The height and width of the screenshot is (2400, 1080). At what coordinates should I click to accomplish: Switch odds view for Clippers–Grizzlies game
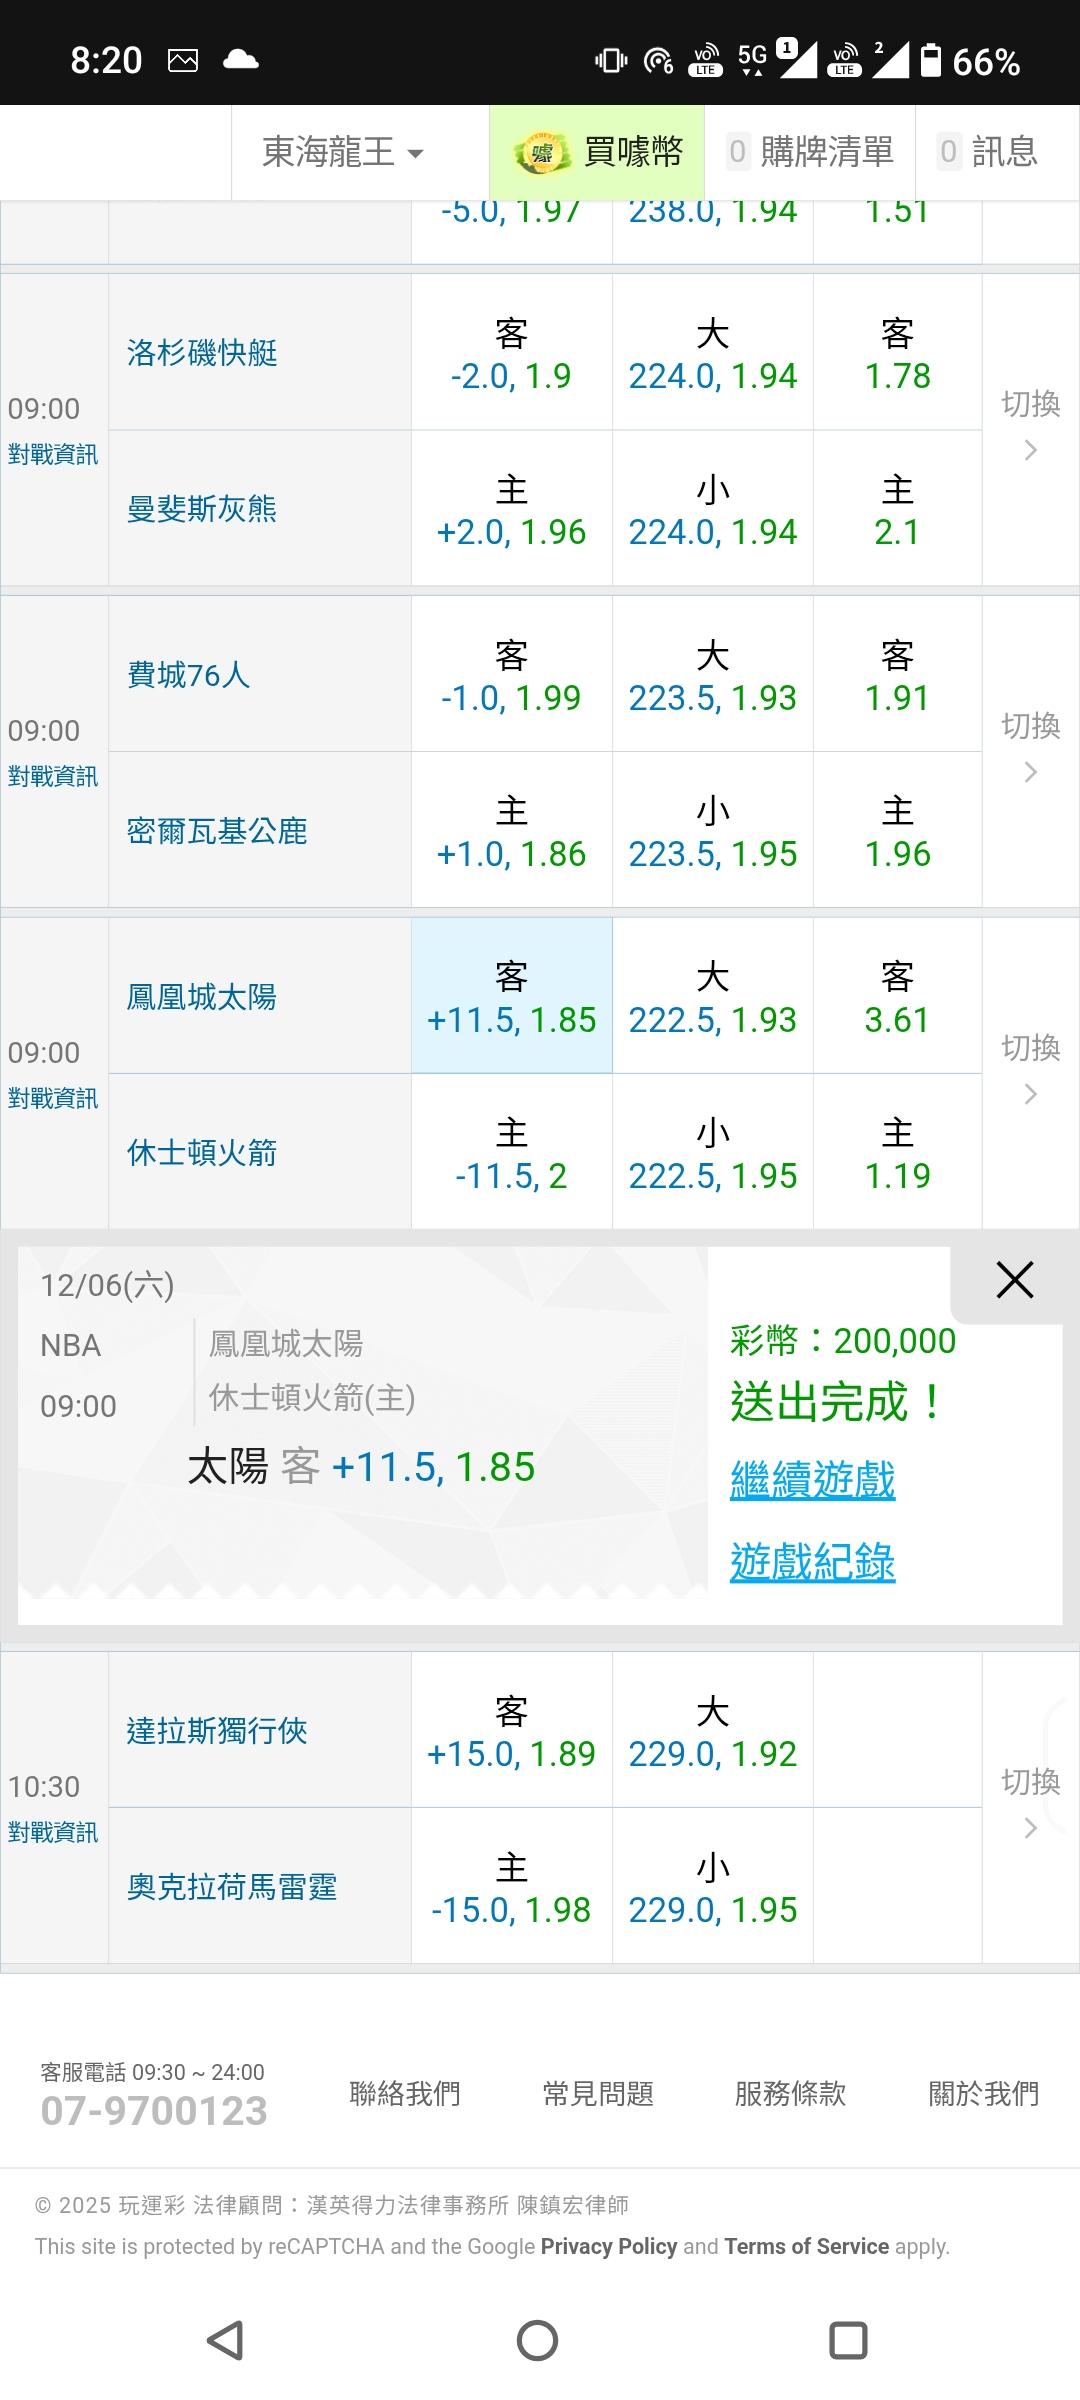pyautogui.click(x=1030, y=428)
